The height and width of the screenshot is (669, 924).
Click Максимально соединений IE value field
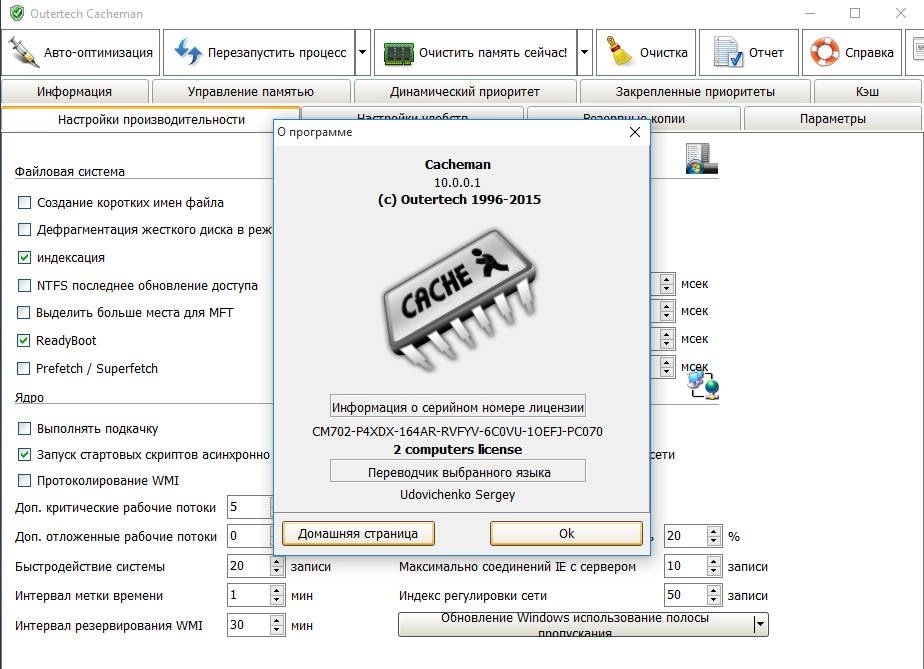click(685, 566)
